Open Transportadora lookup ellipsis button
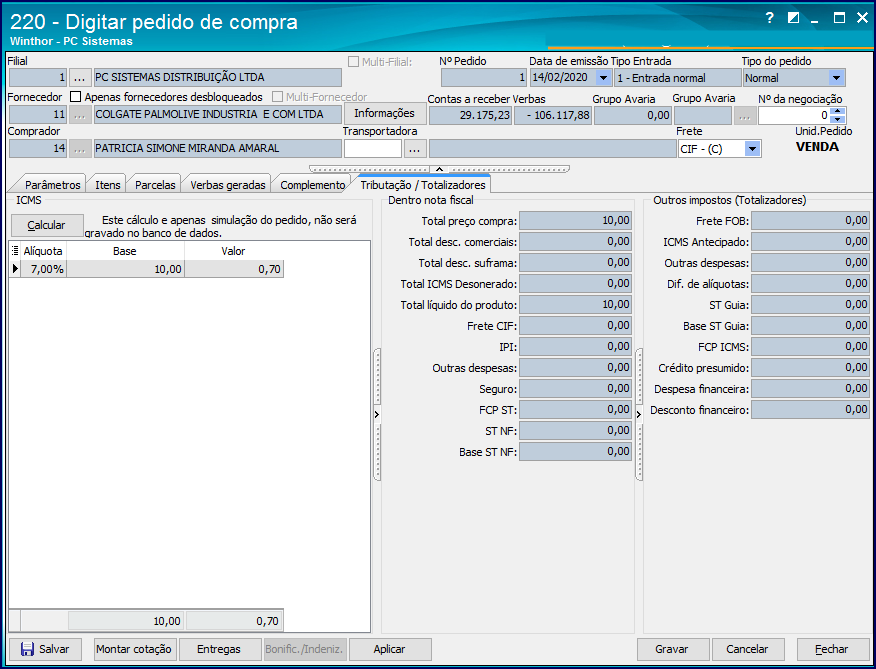Screen dimensions: 876x669 pos(415,149)
